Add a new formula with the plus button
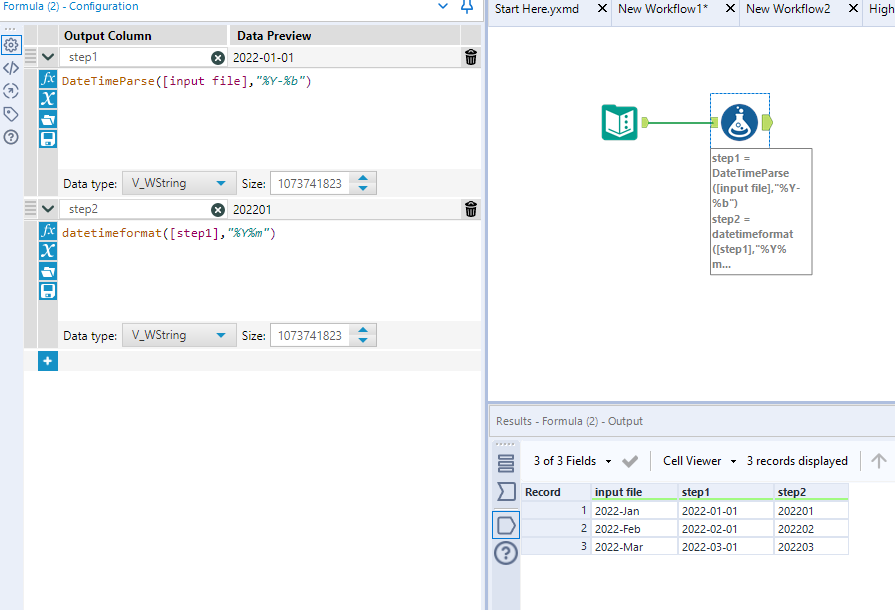 point(47,361)
